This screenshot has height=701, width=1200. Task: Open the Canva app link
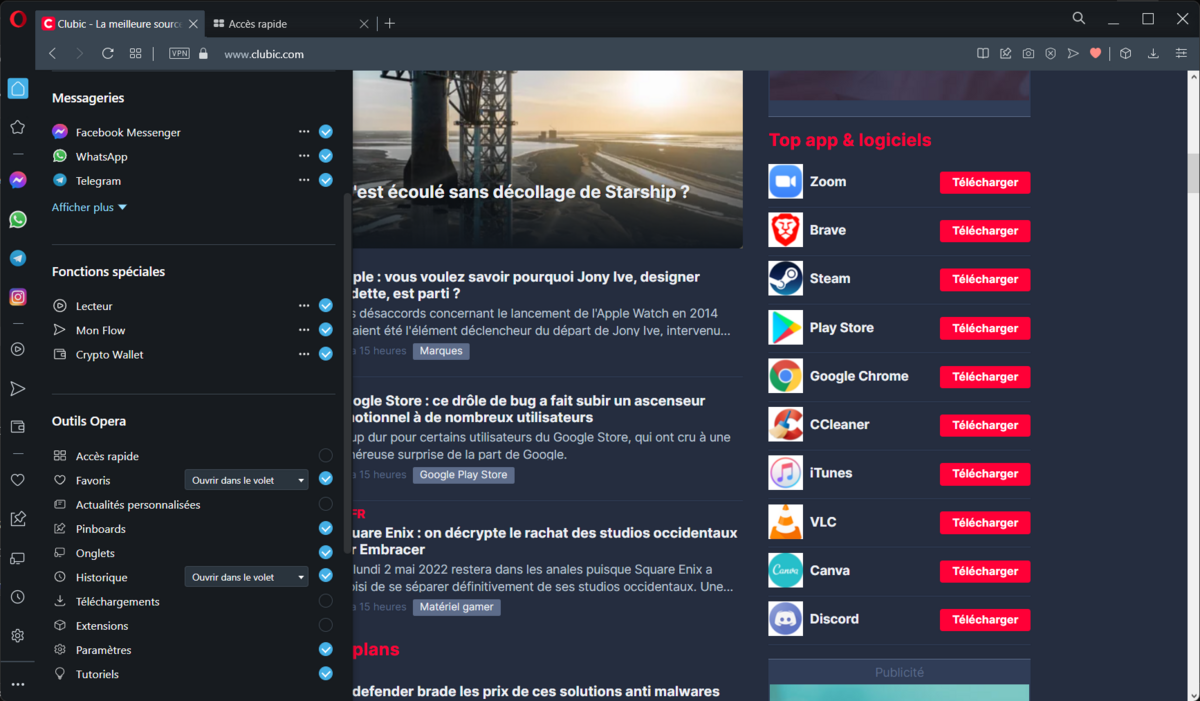829,570
